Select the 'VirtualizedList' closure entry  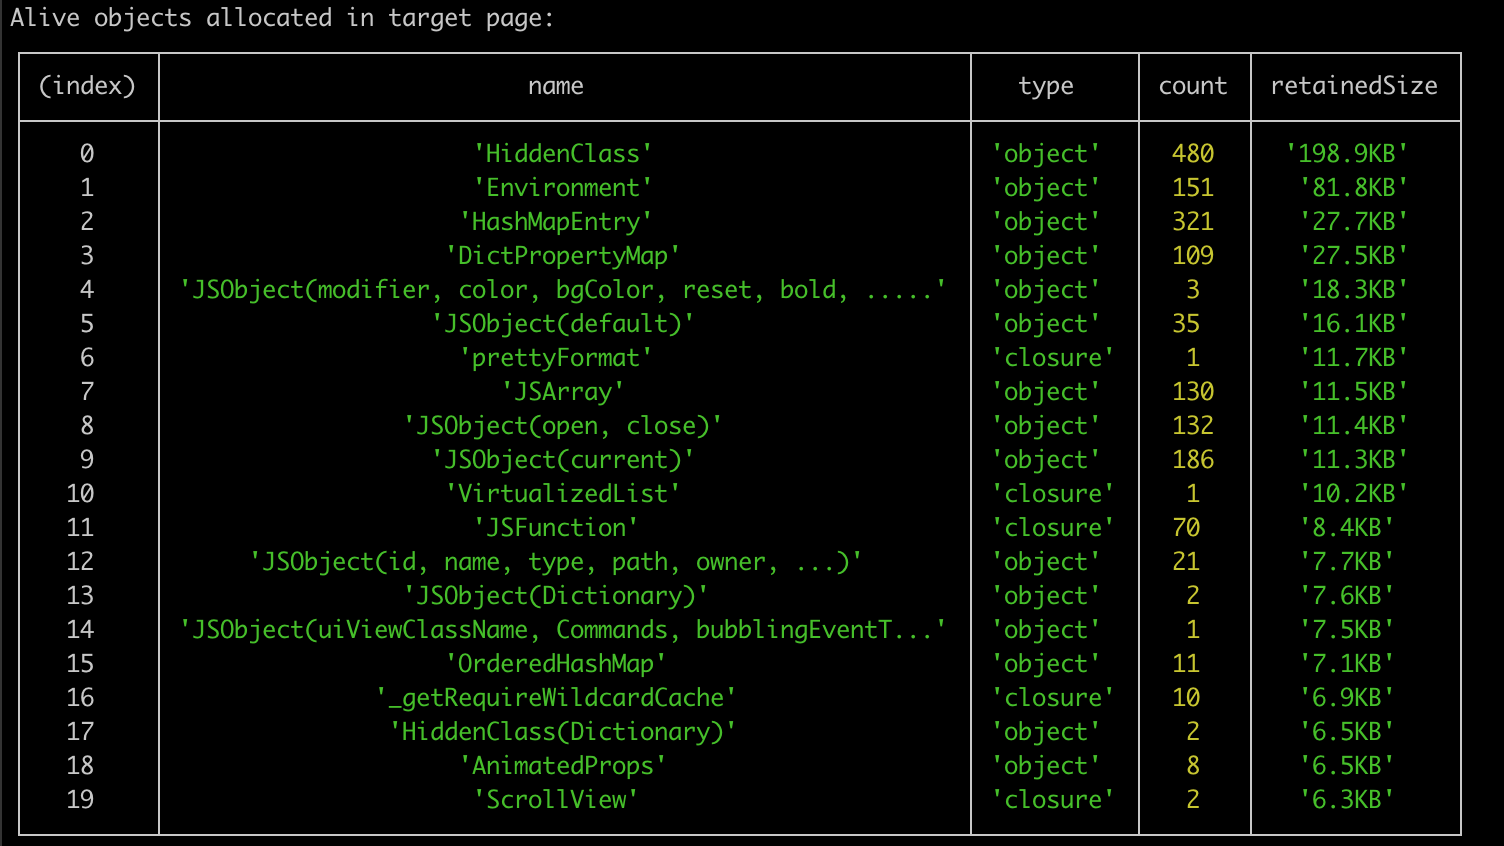tap(556, 493)
